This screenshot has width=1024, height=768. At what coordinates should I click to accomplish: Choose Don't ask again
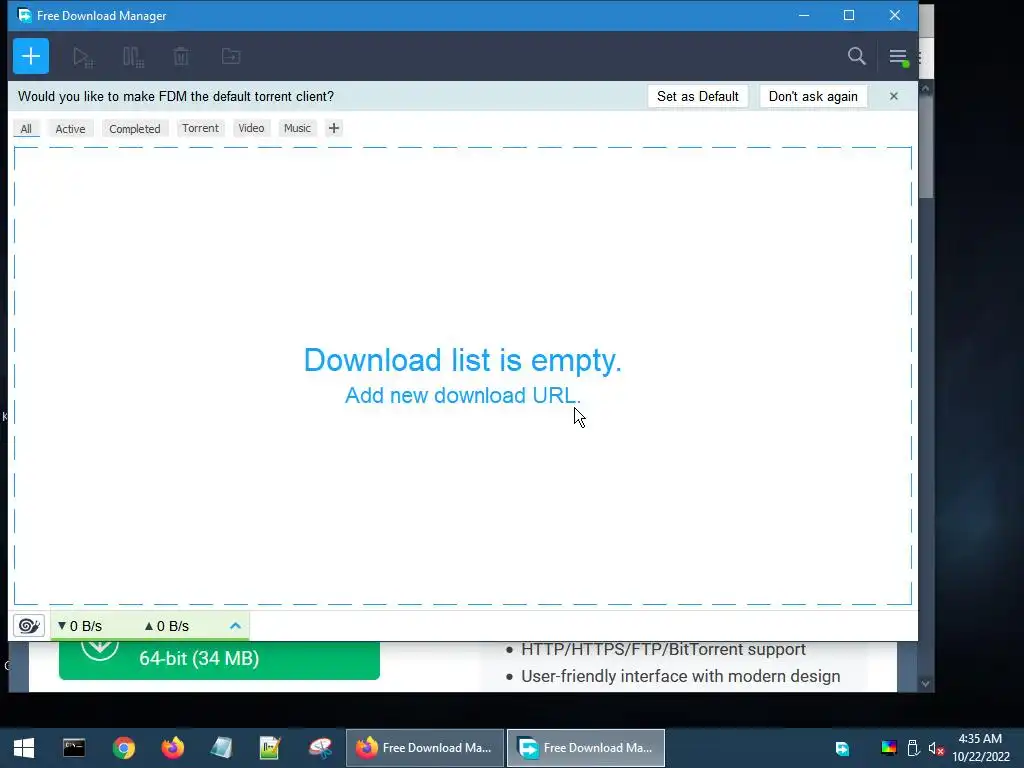tap(813, 97)
